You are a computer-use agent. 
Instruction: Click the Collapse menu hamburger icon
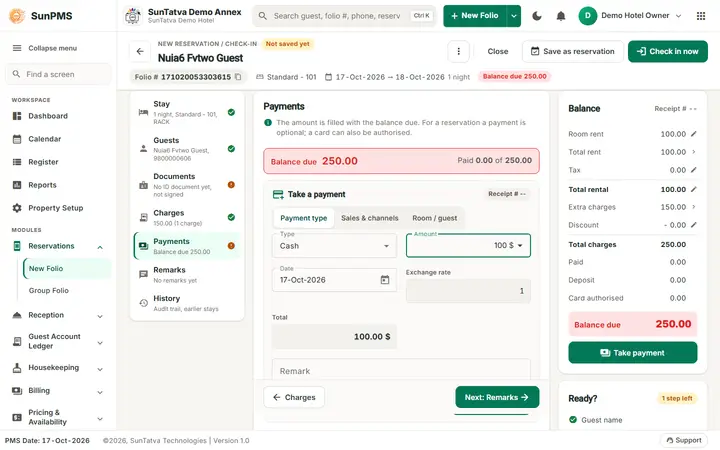coord(17,48)
